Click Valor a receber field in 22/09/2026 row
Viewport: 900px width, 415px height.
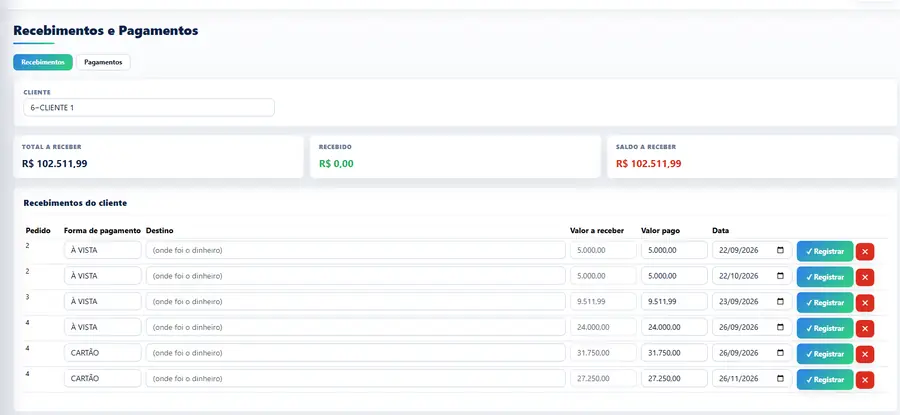pos(603,250)
